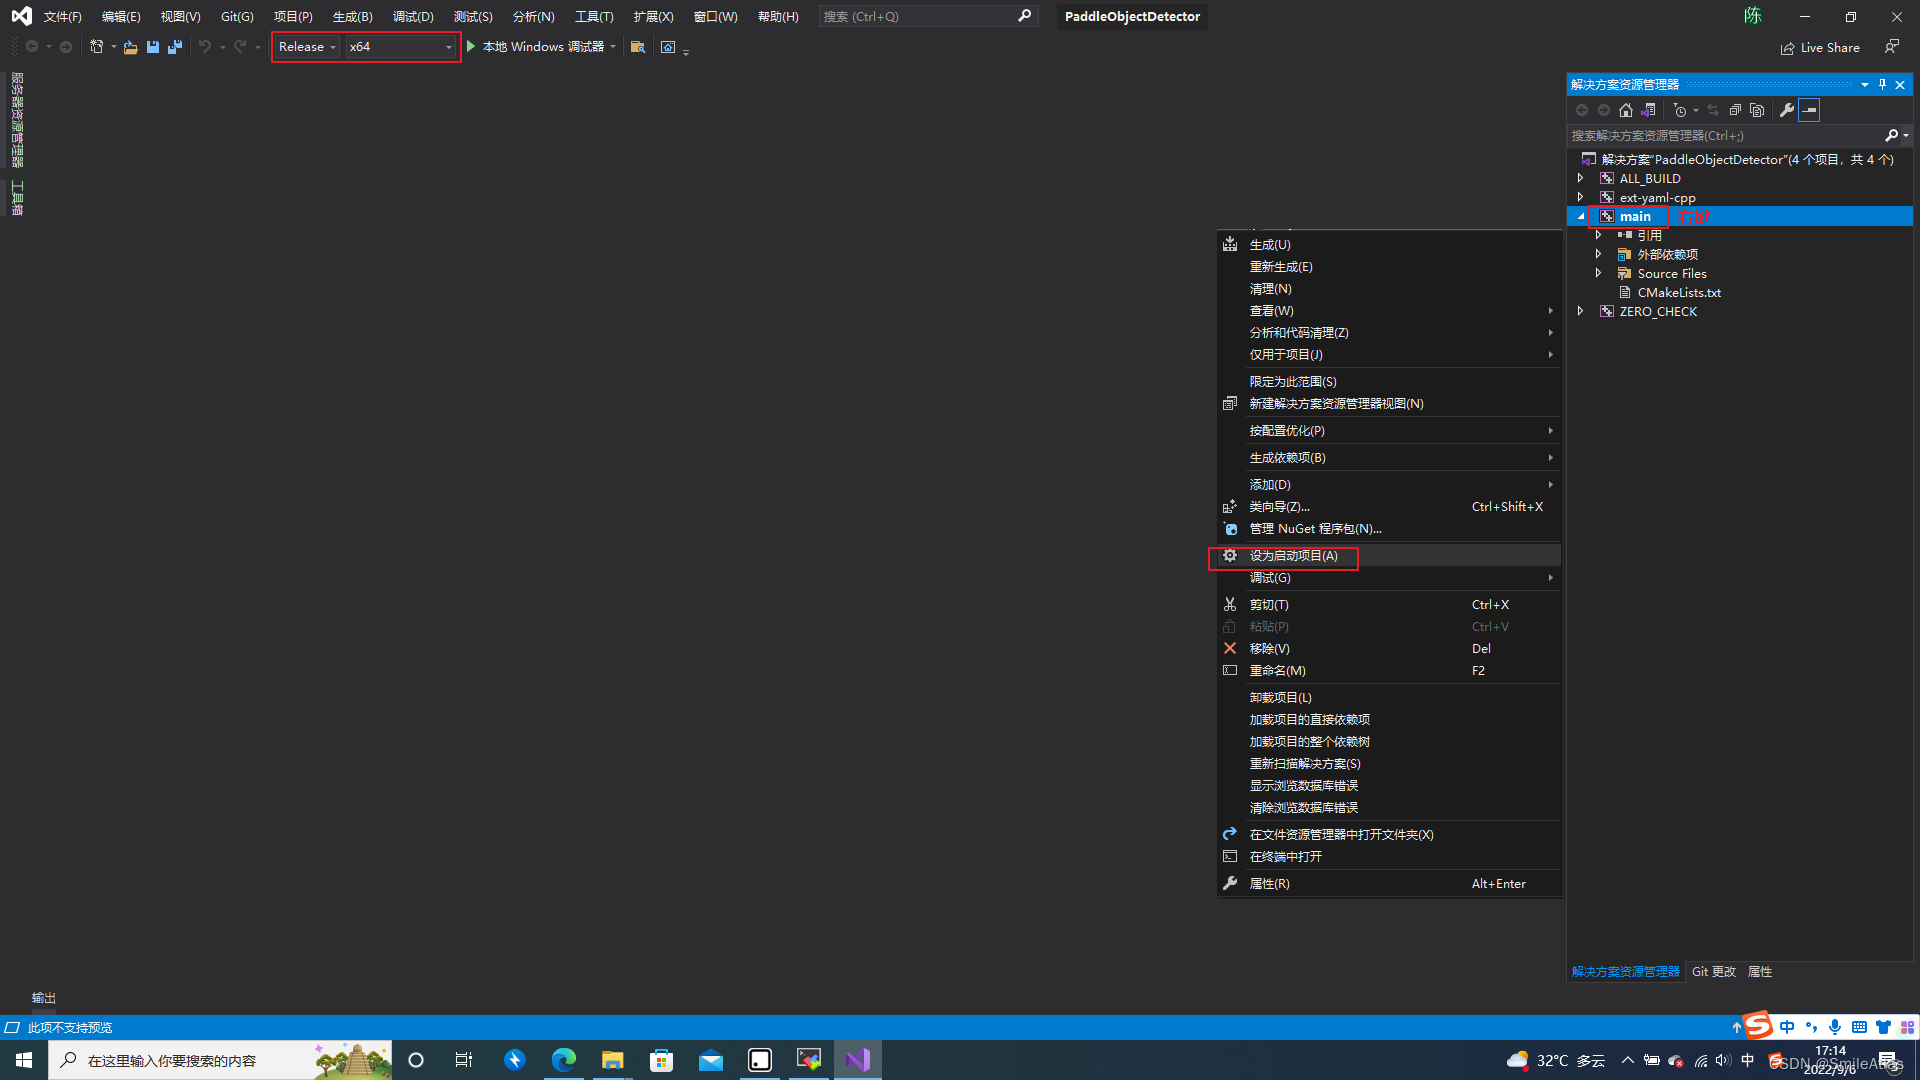Click the Save All icon
Image resolution: width=1920 pixels, height=1080 pixels.
coord(175,47)
